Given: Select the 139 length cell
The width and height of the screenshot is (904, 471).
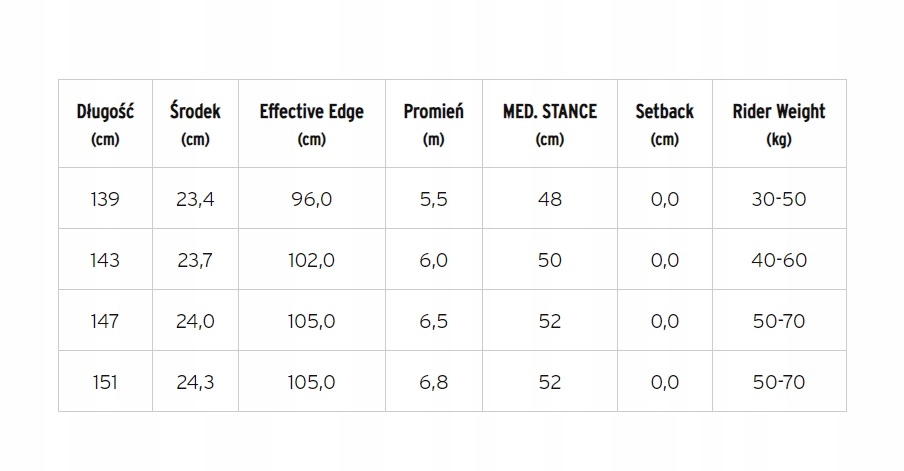Looking at the screenshot, I should 105,199.
